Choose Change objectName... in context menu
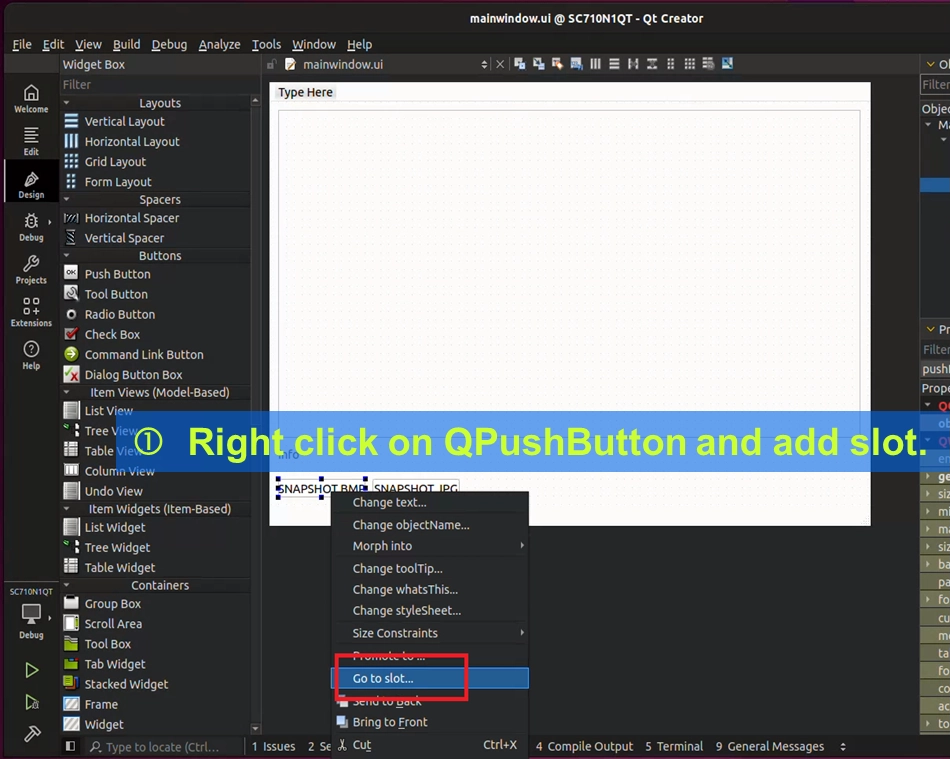 430,525
